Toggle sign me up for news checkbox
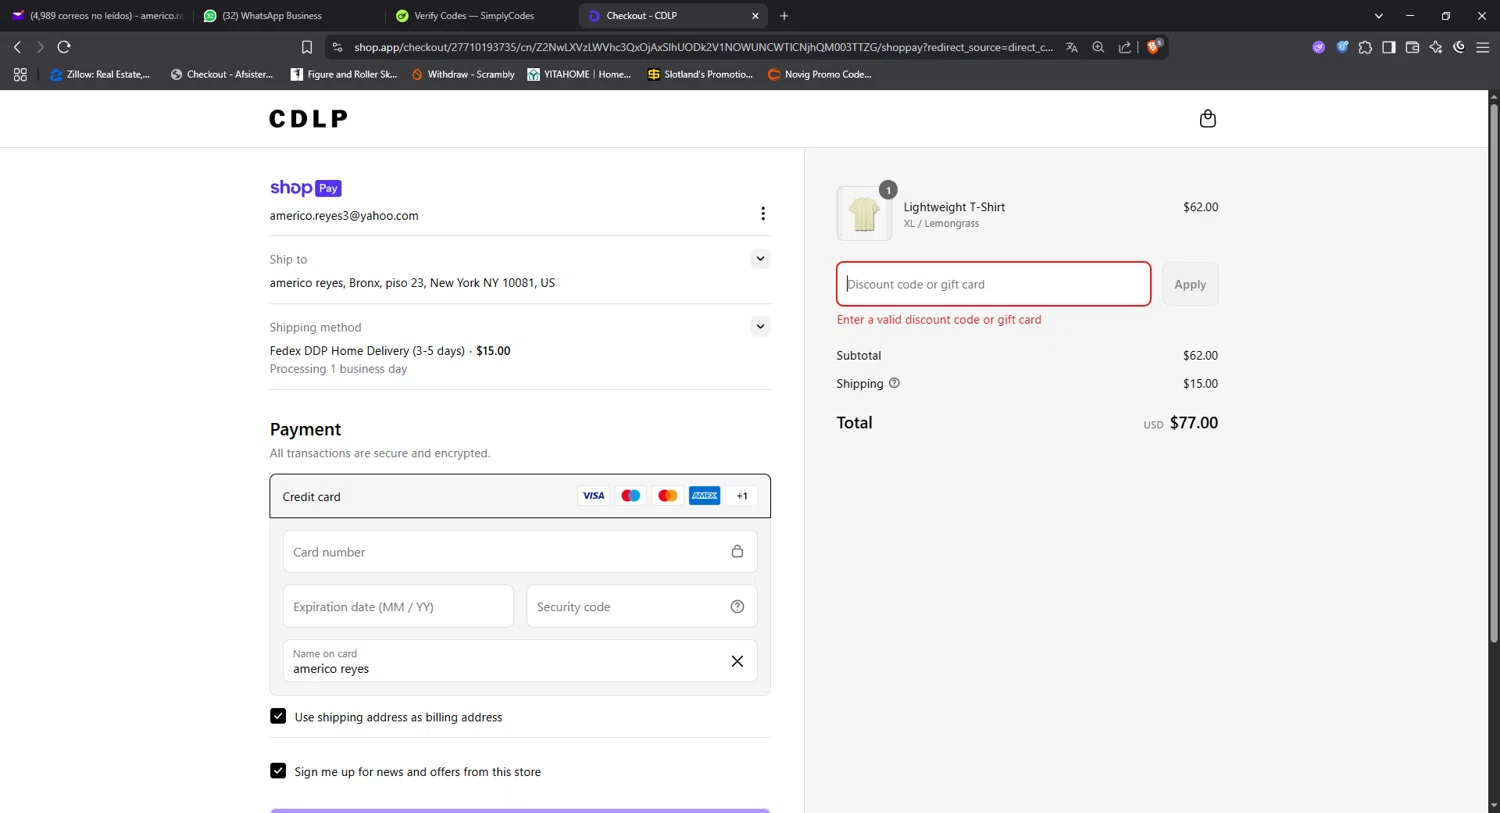 [x=278, y=771]
